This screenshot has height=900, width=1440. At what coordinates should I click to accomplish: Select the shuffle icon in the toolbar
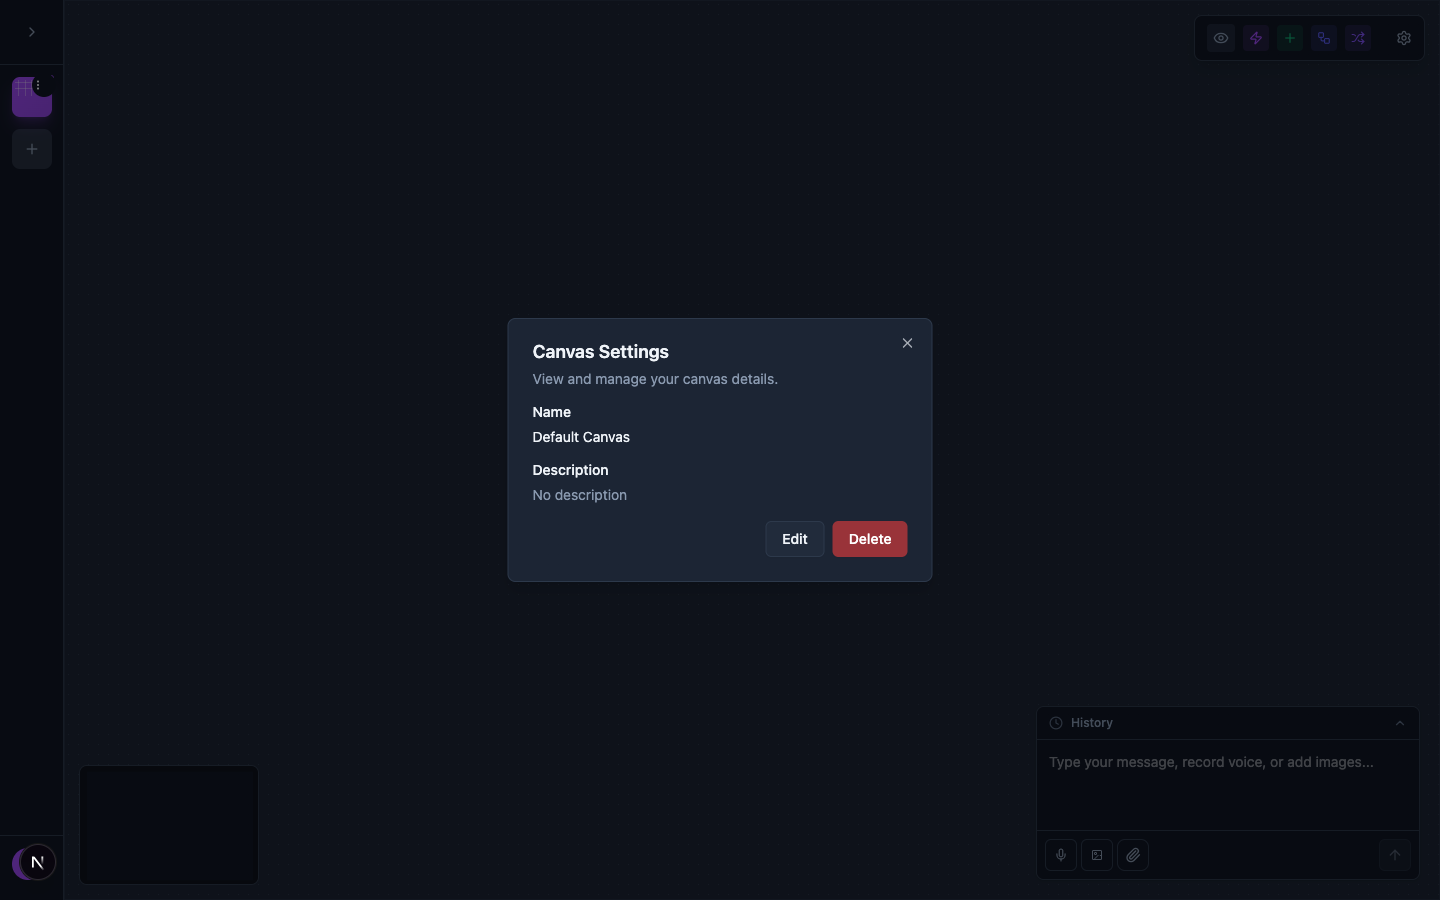(1357, 38)
